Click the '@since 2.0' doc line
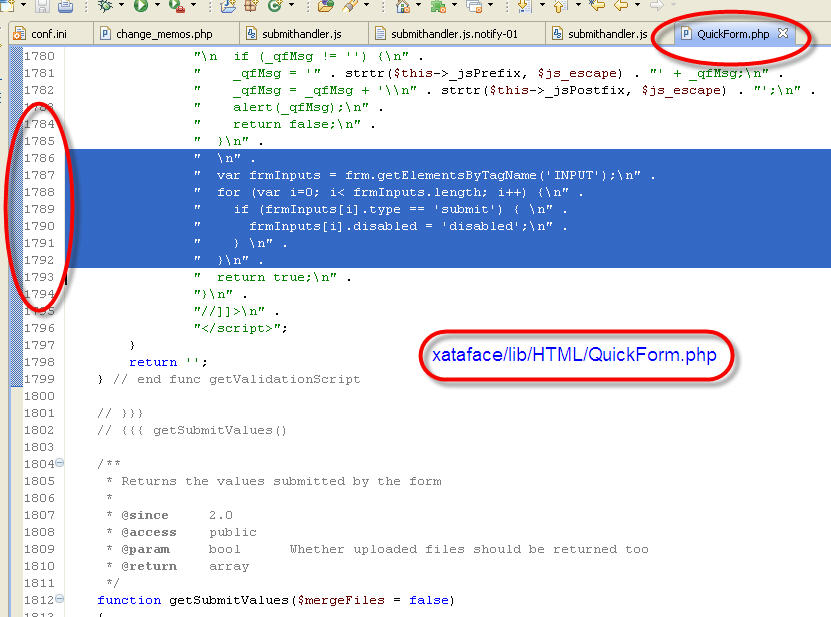Image resolution: width=831 pixels, height=617 pixels. (x=169, y=515)
